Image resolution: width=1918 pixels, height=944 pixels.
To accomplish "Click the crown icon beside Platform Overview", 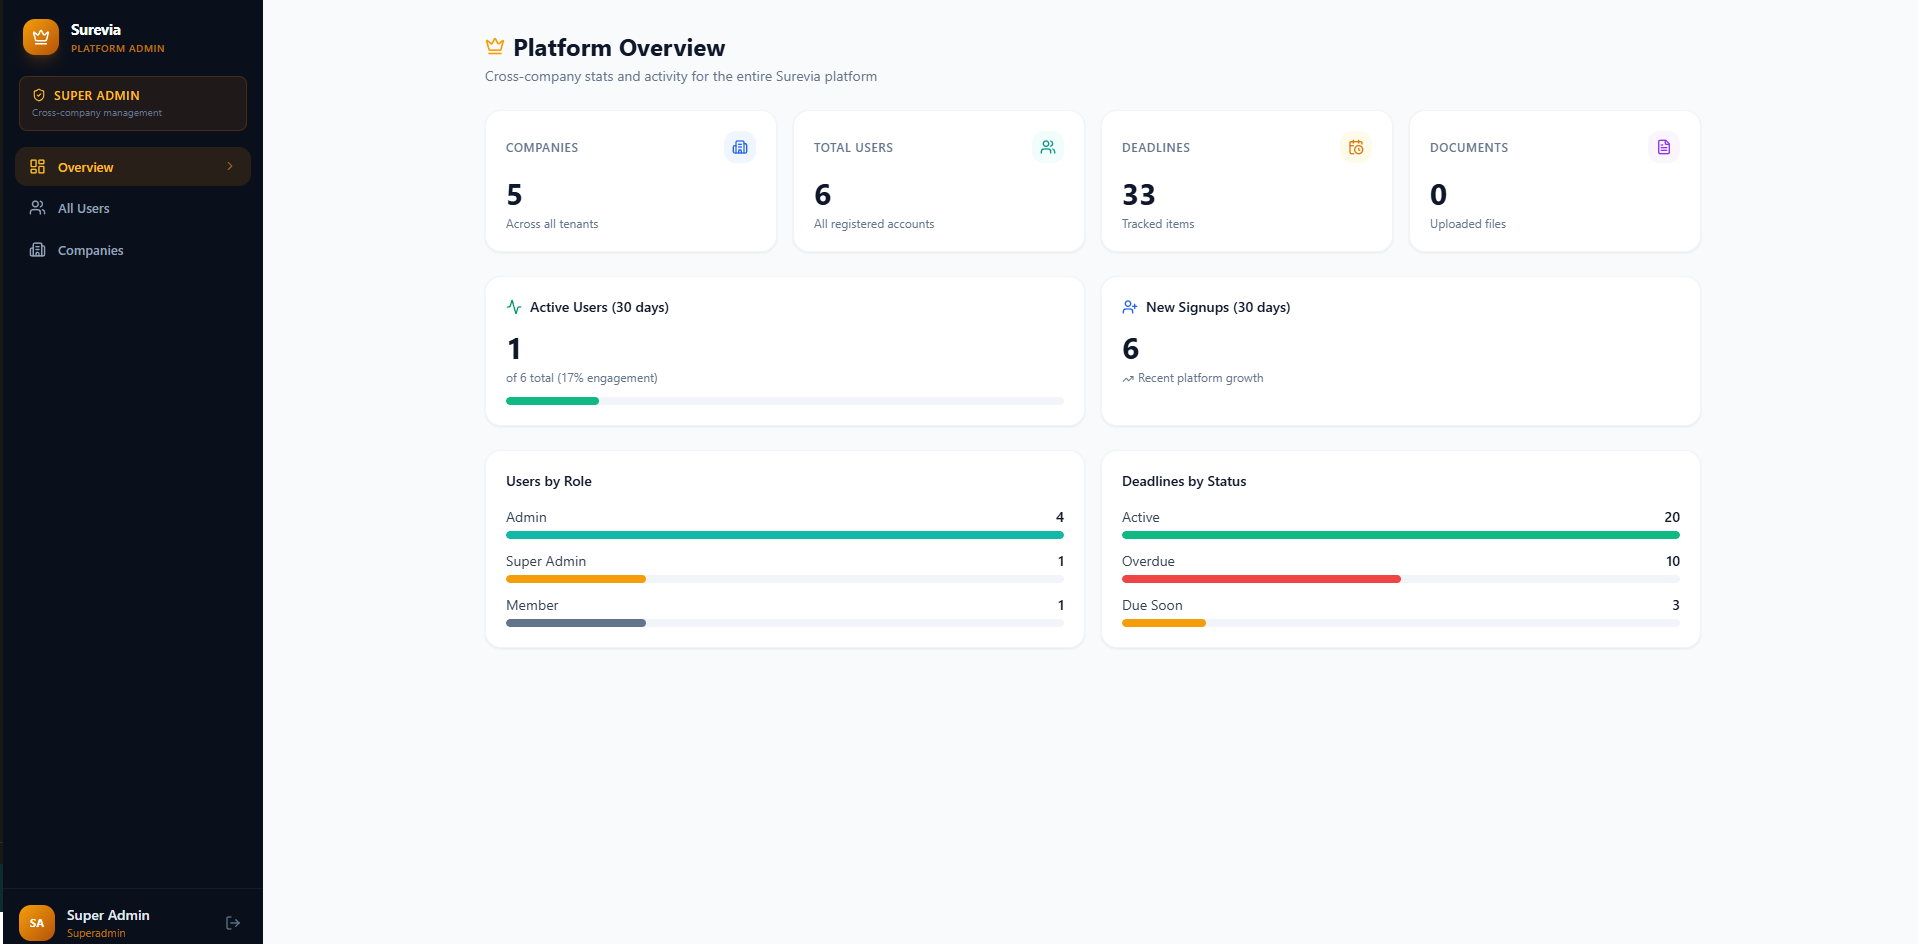I will [495, 46].
